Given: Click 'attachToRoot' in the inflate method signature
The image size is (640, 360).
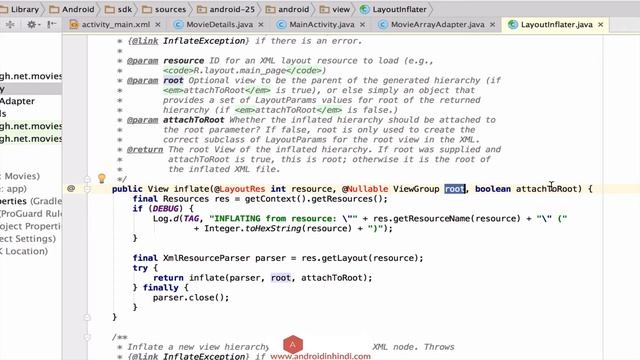Looking at the screenshot, I should [x=547, y=189].
